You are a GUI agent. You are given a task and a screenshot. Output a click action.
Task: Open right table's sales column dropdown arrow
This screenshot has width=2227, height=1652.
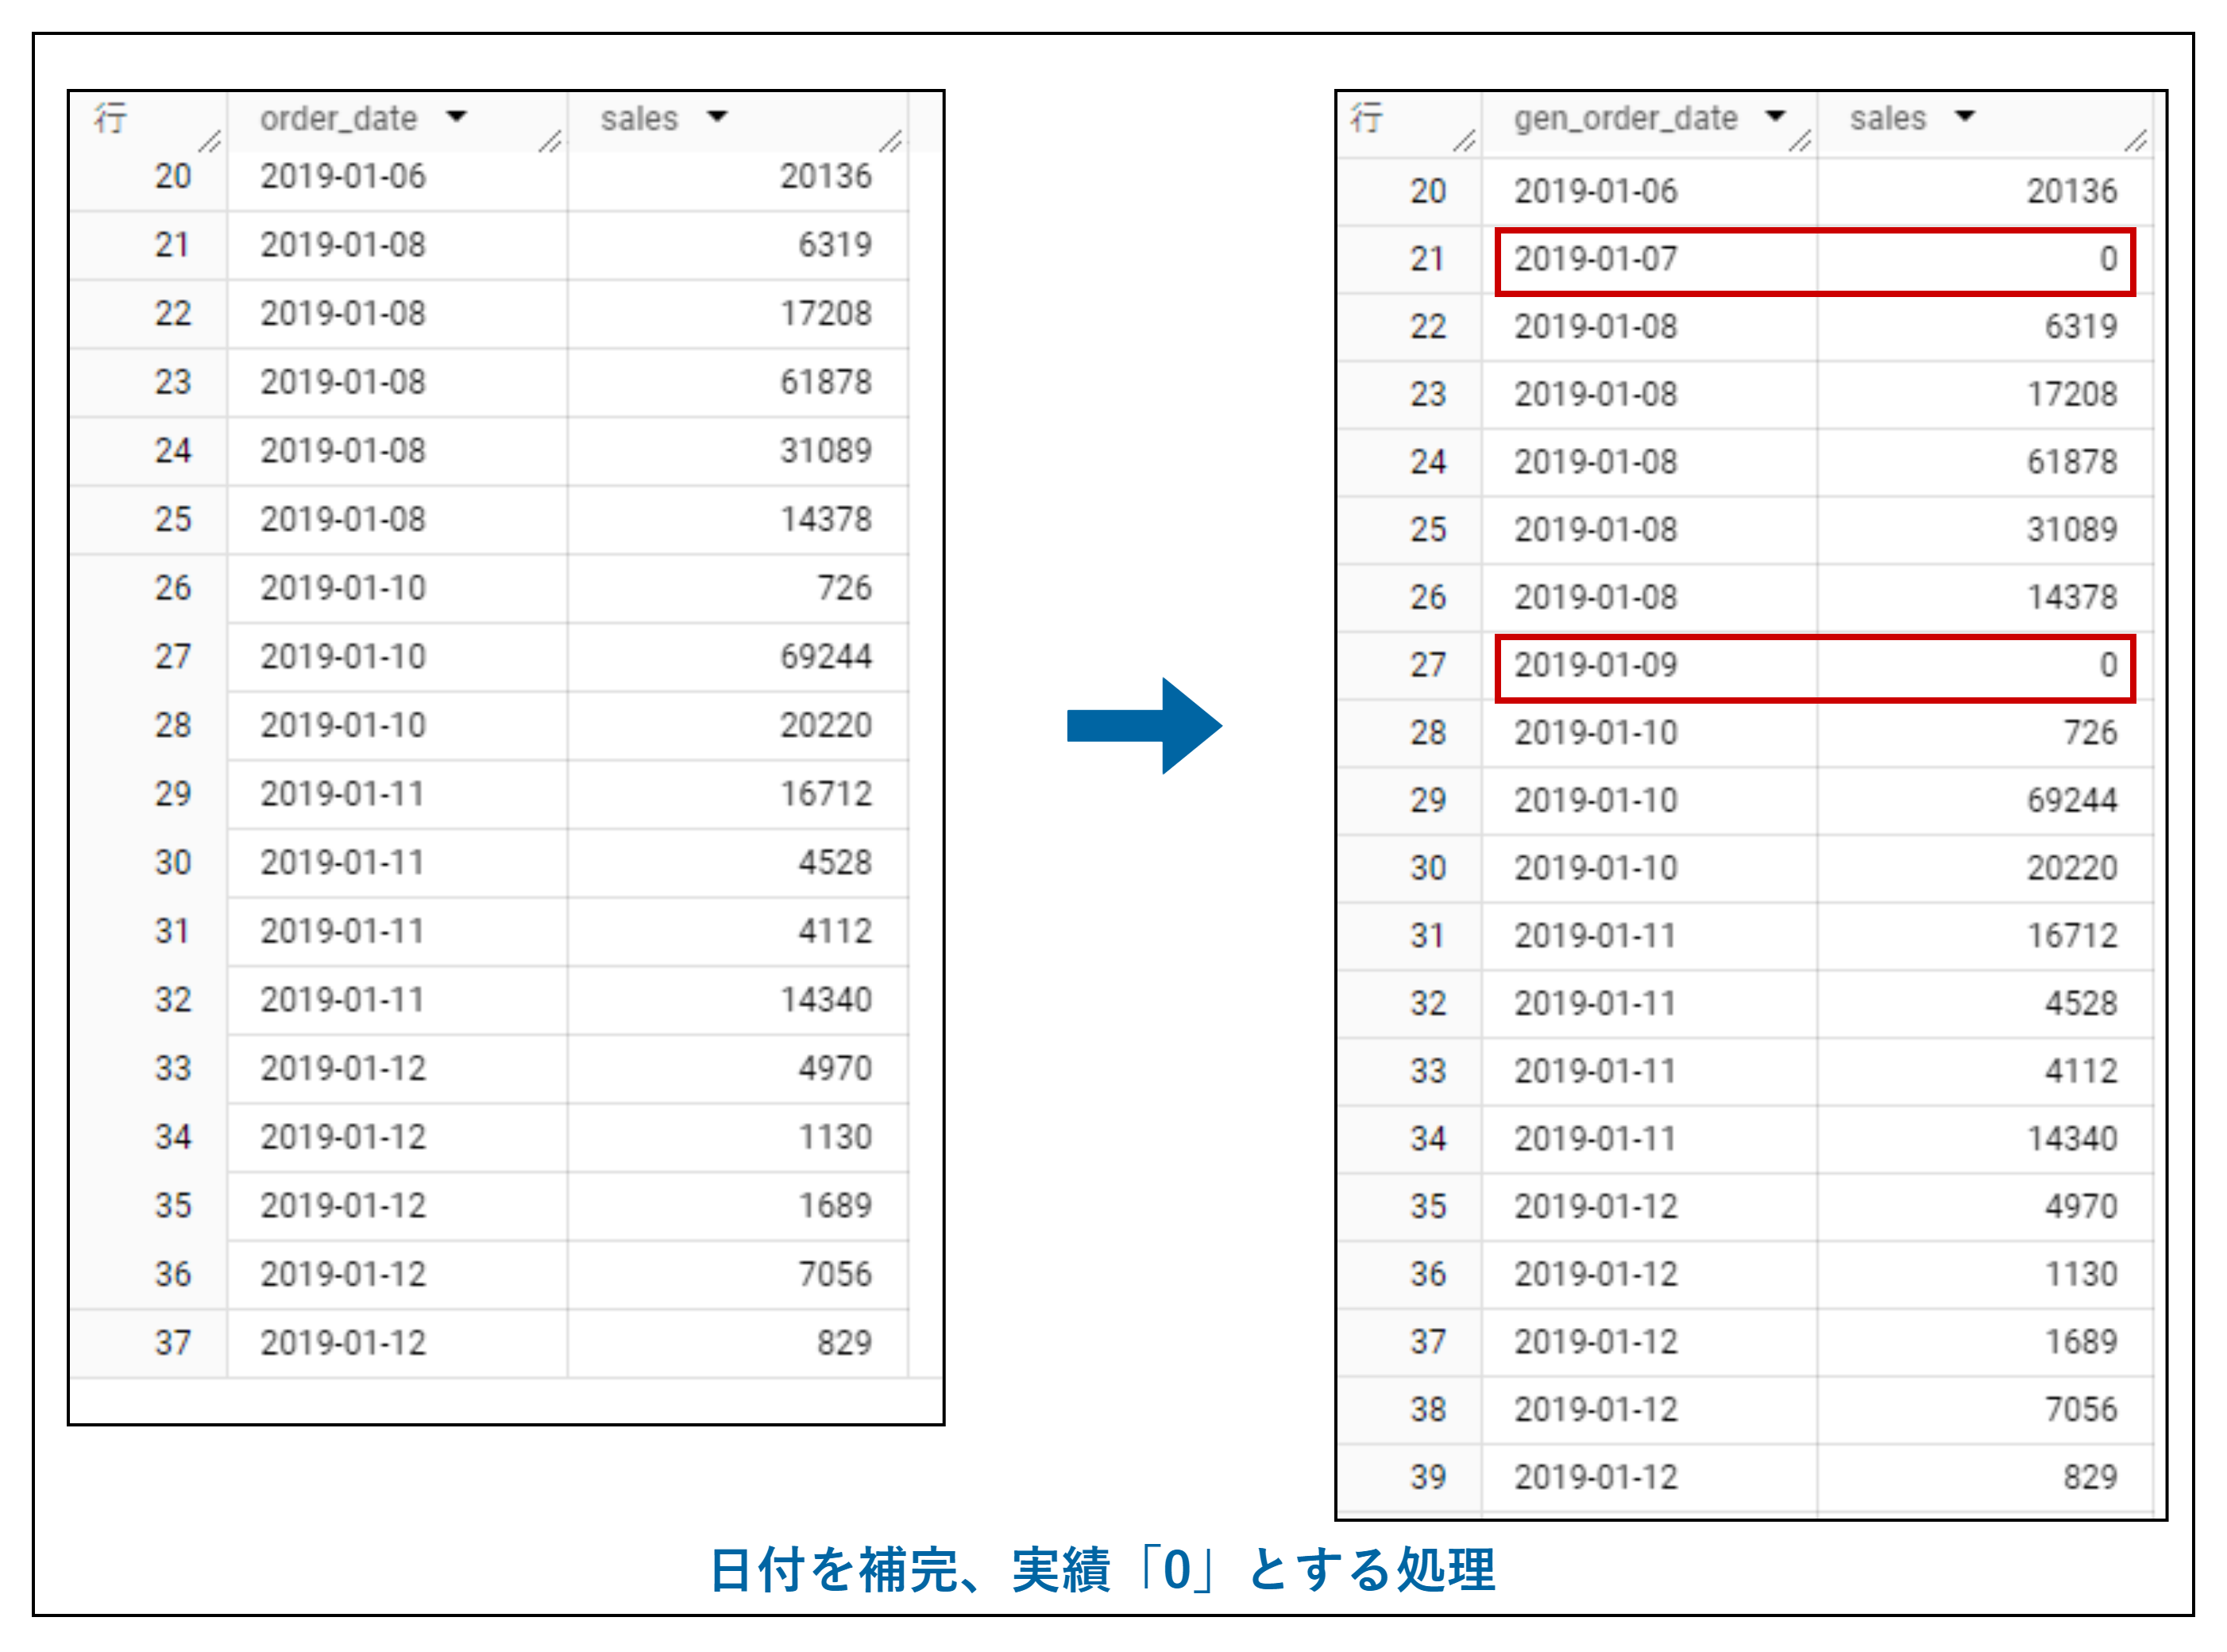point(1964,116)
